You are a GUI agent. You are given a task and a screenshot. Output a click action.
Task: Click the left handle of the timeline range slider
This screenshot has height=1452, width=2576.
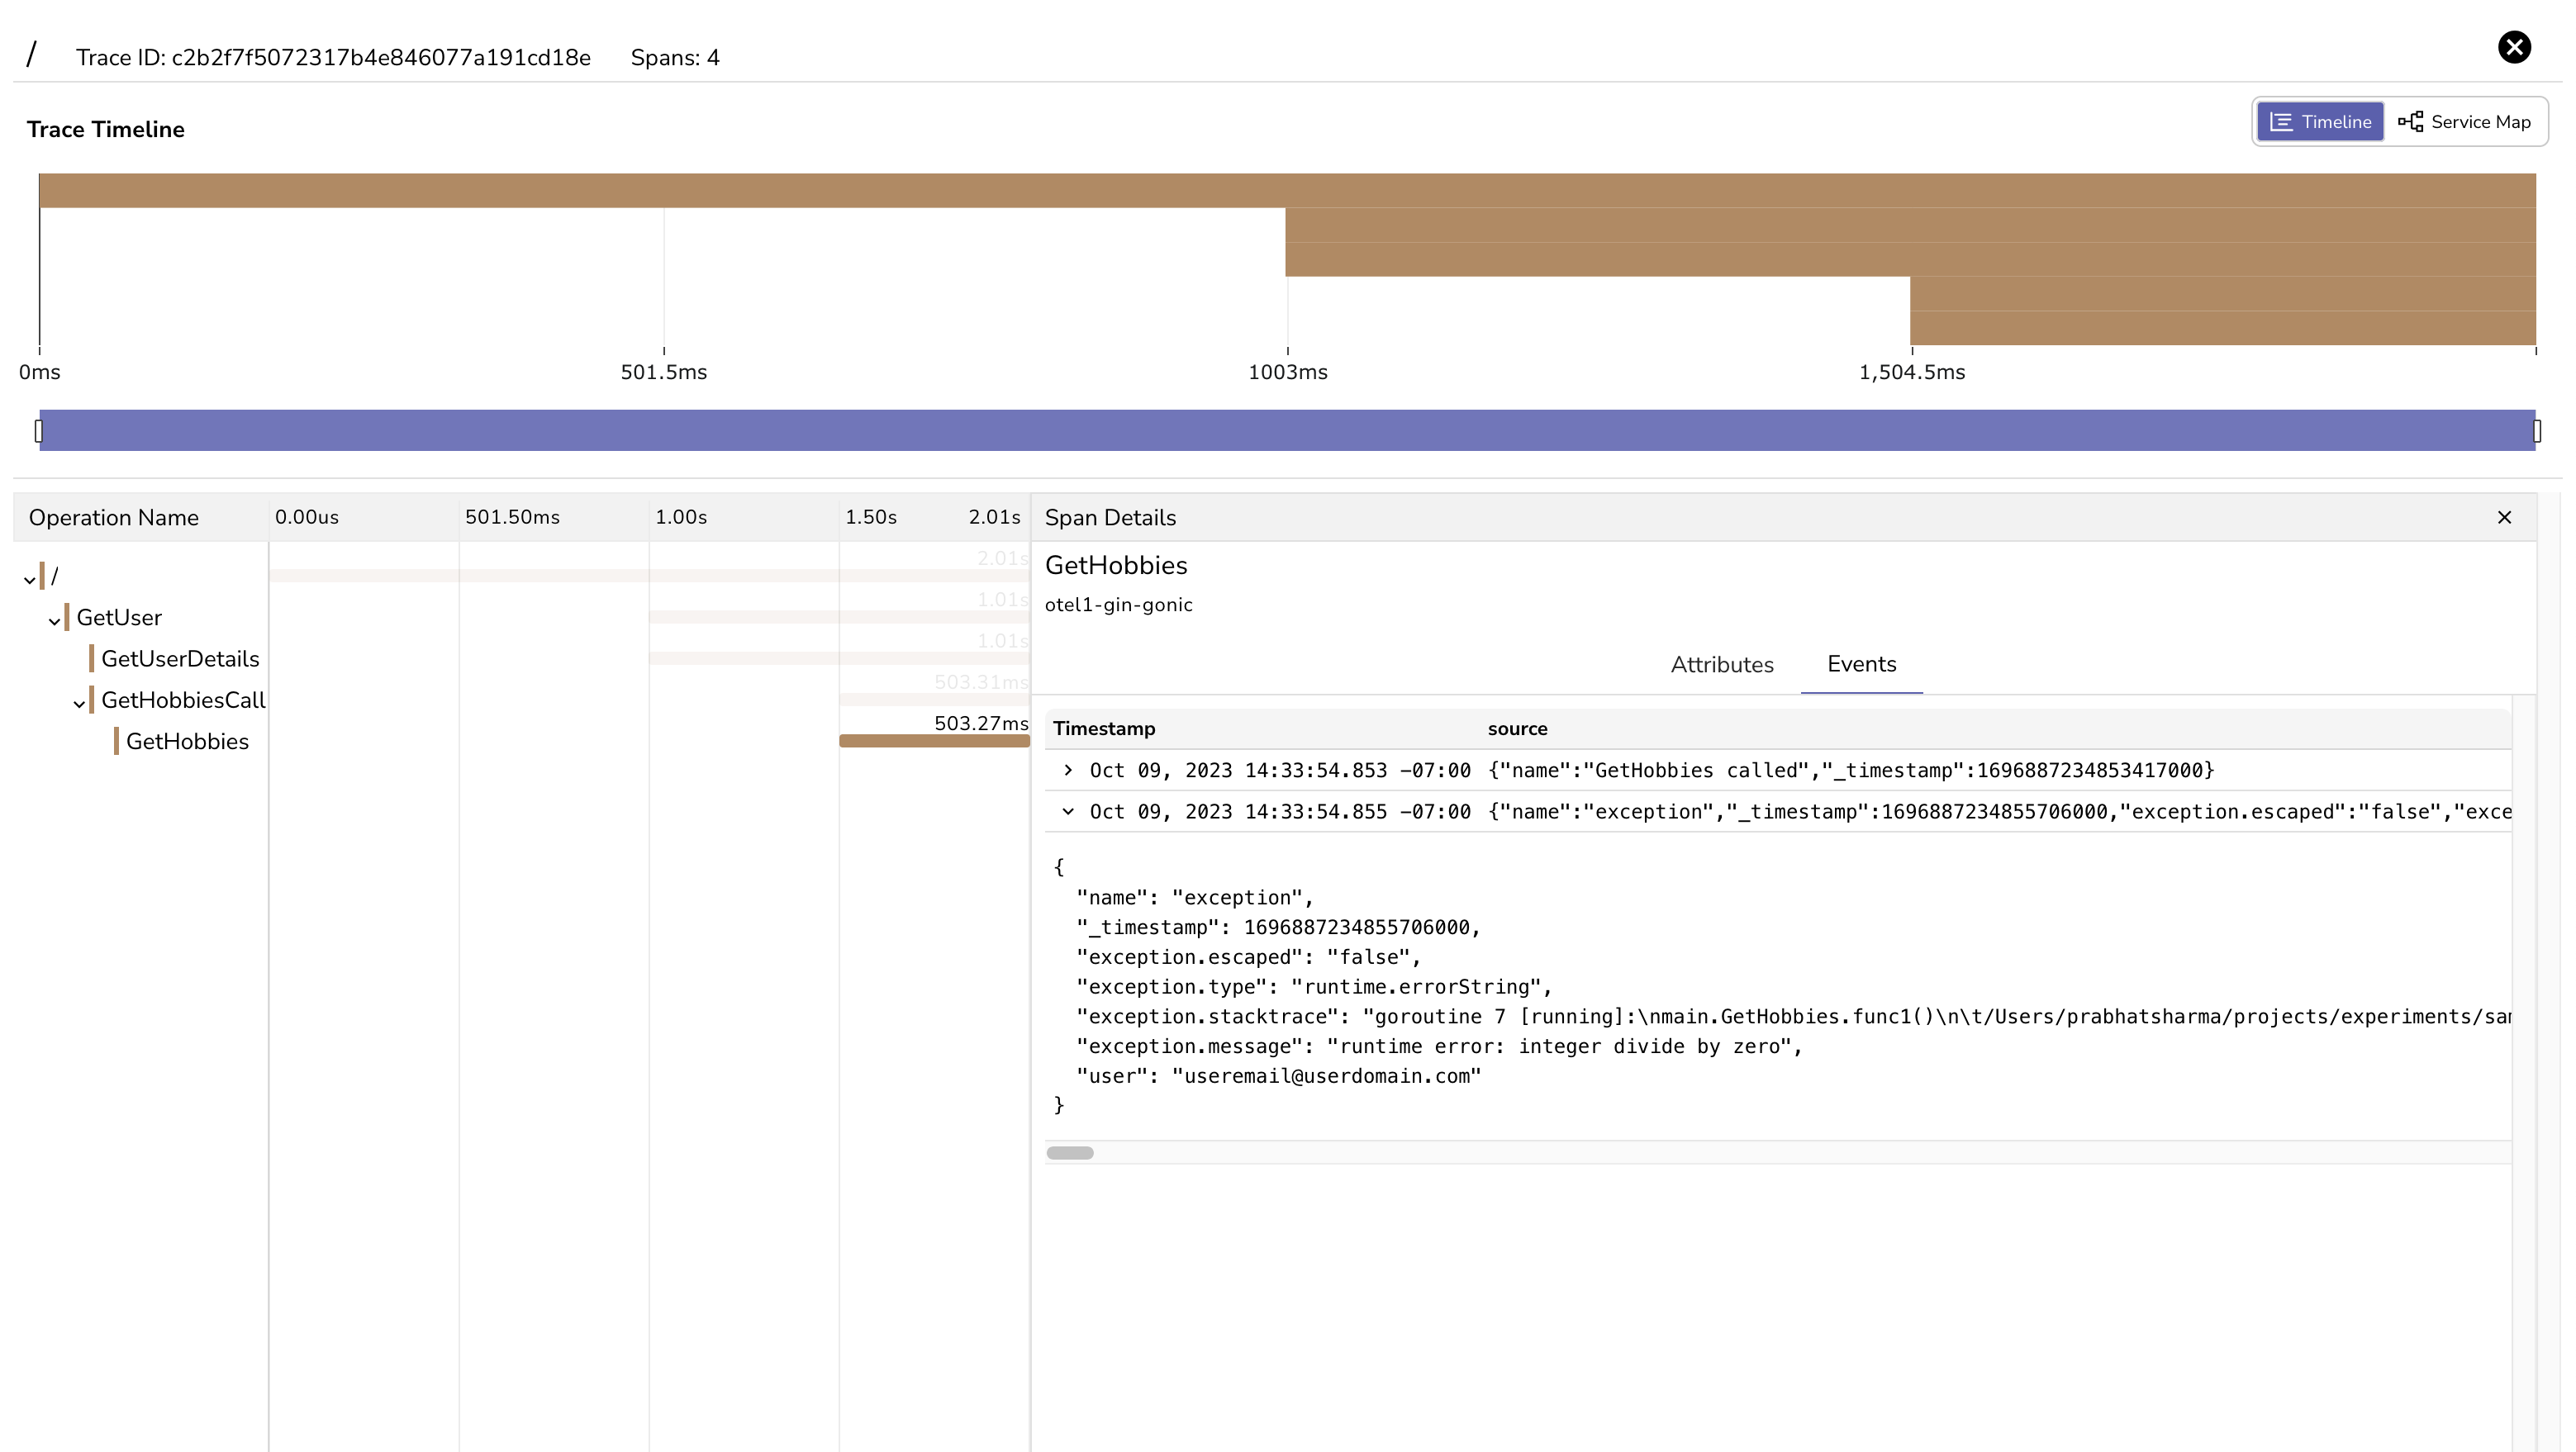(x=40, y=431)
